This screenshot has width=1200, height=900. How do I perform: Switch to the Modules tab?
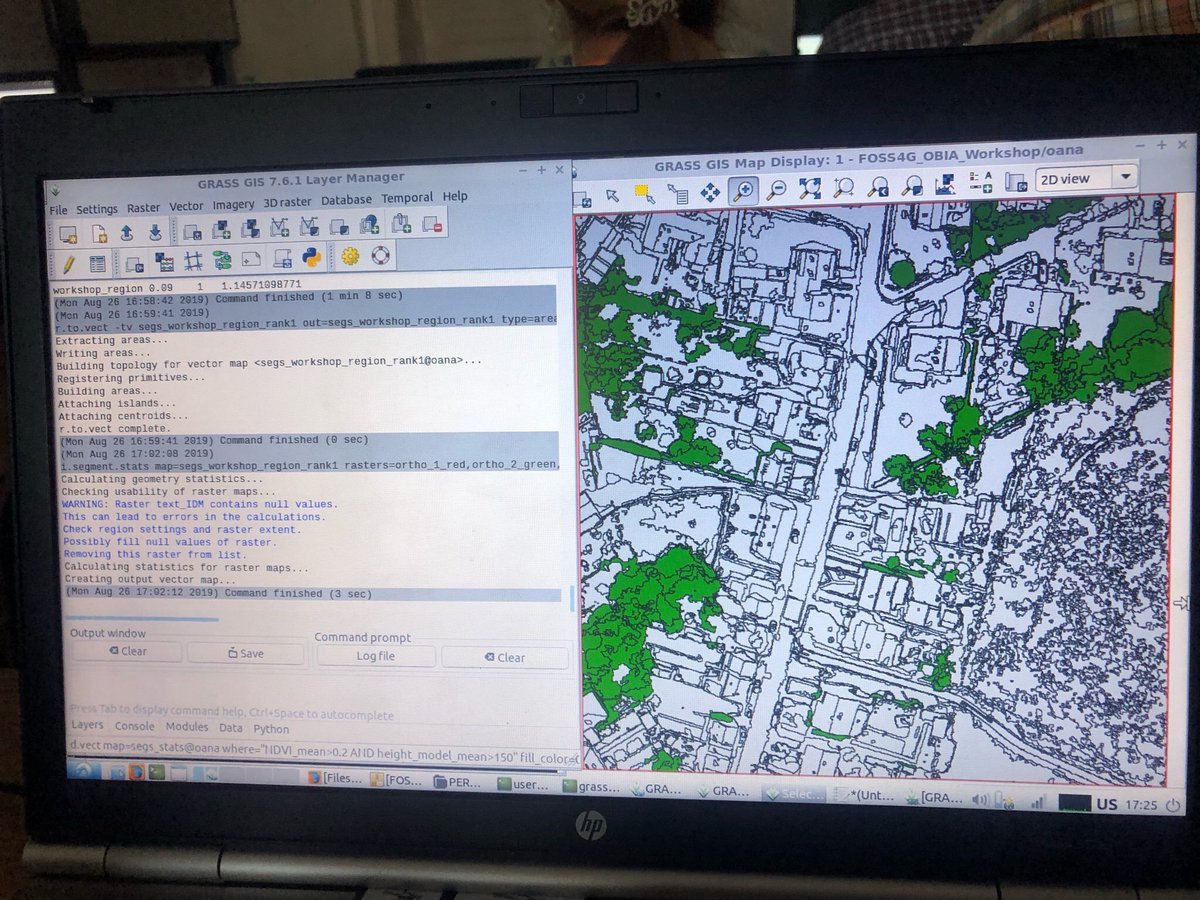[x=187, y=727]
